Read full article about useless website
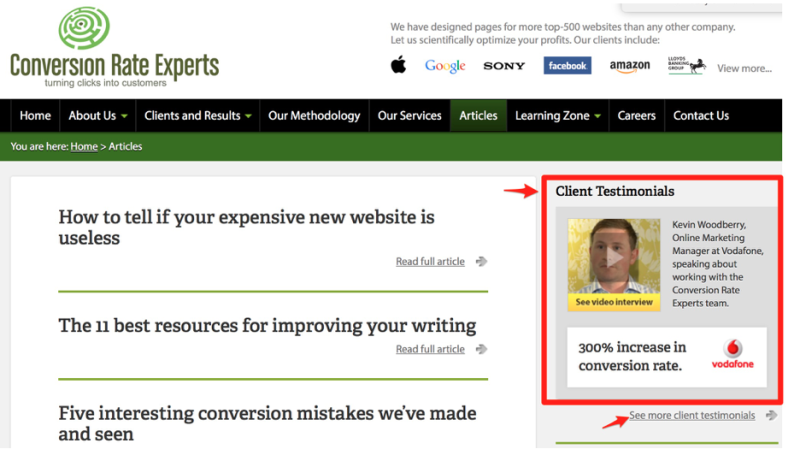This screenshot has height=449, width=800. pos(430,262)
